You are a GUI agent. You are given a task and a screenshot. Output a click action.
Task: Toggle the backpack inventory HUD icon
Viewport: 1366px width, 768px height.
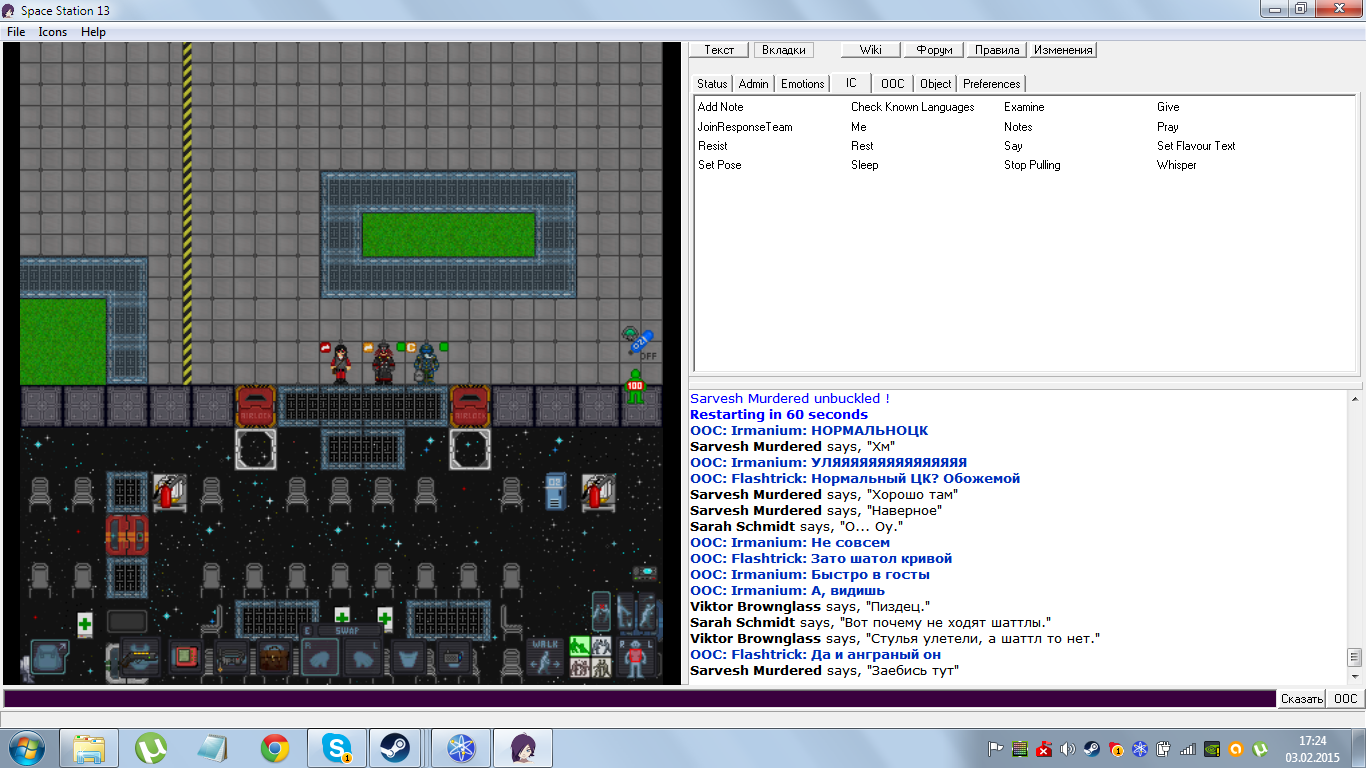point(49,657)
